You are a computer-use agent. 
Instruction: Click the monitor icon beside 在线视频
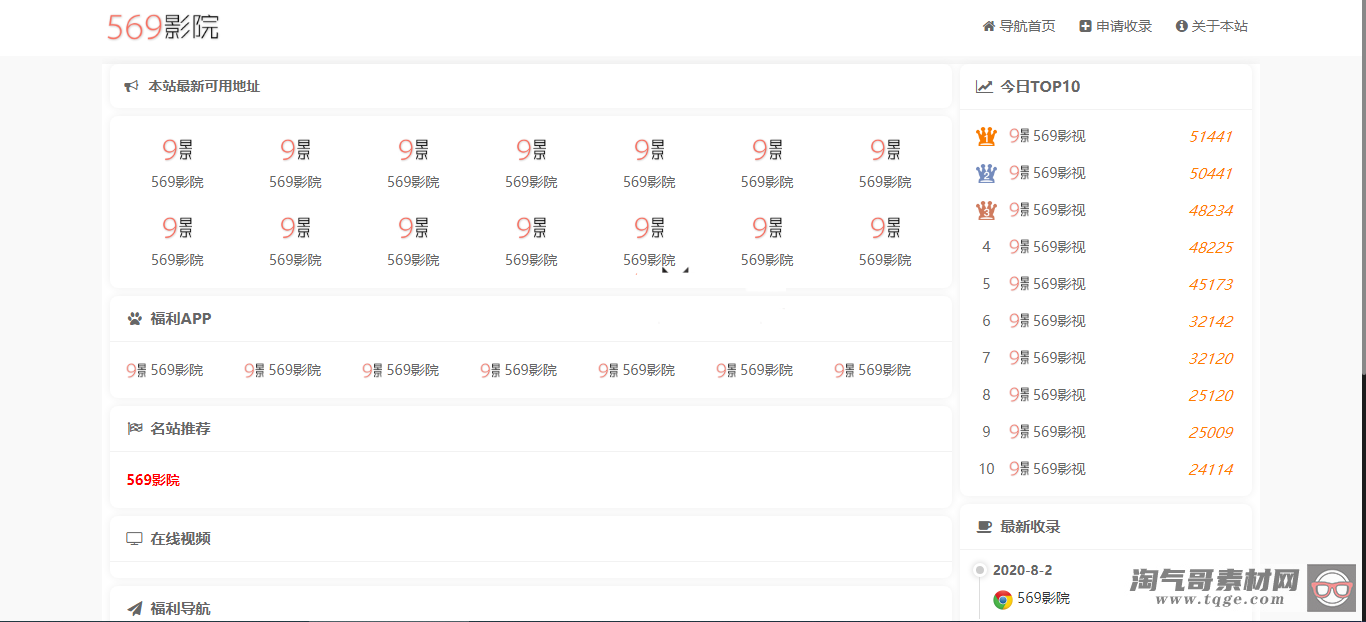134,539
